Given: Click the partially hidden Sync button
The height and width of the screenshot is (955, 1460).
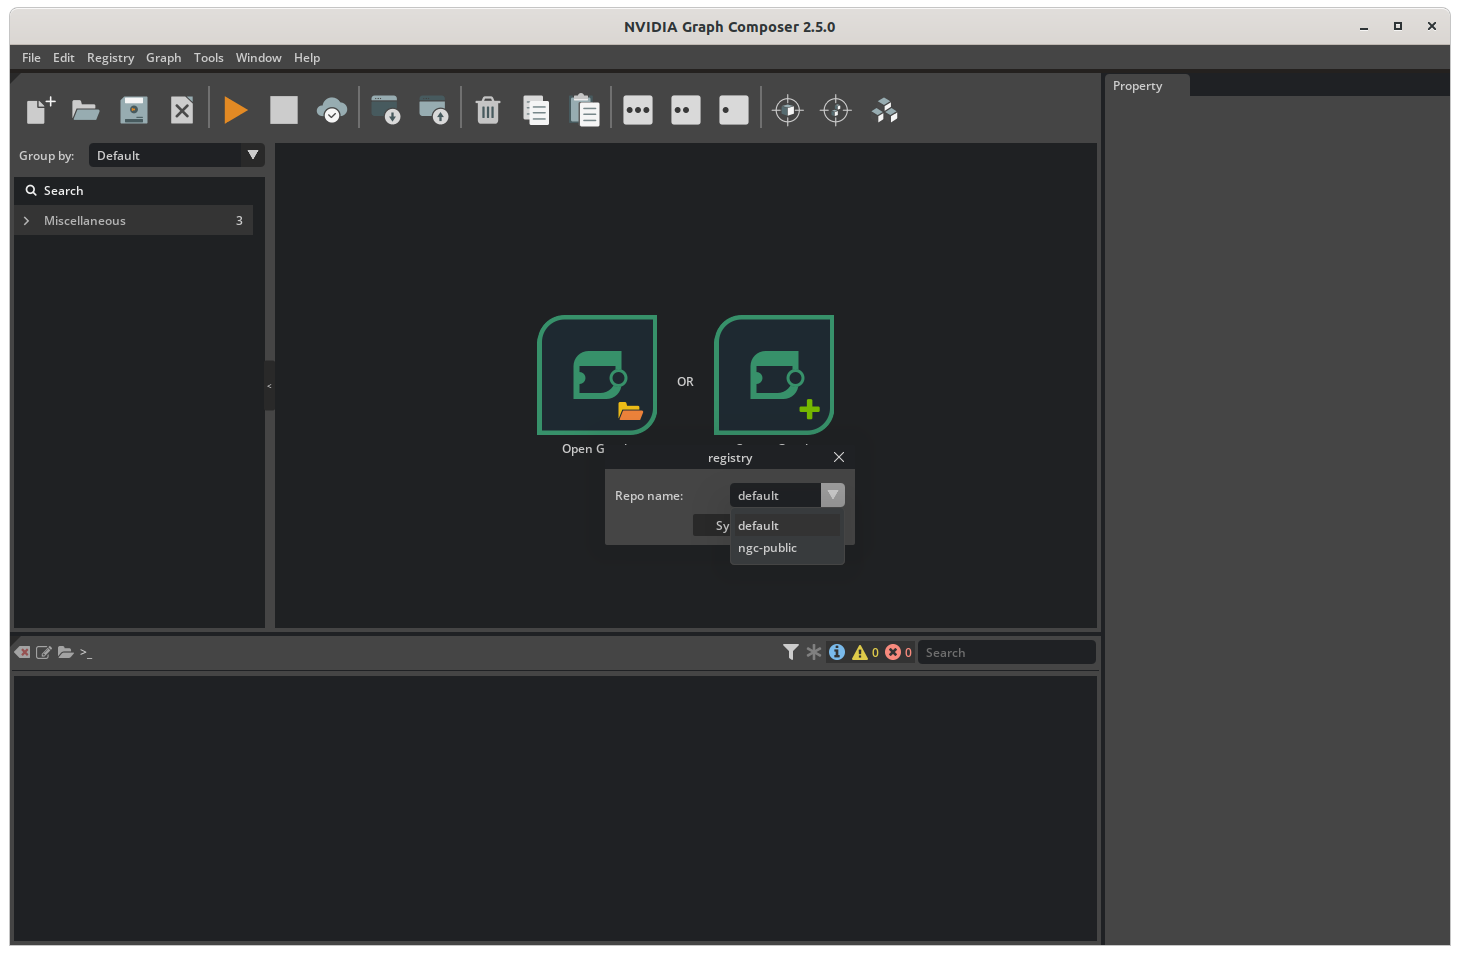Looking at the screenshot, I should click(712, 526).
